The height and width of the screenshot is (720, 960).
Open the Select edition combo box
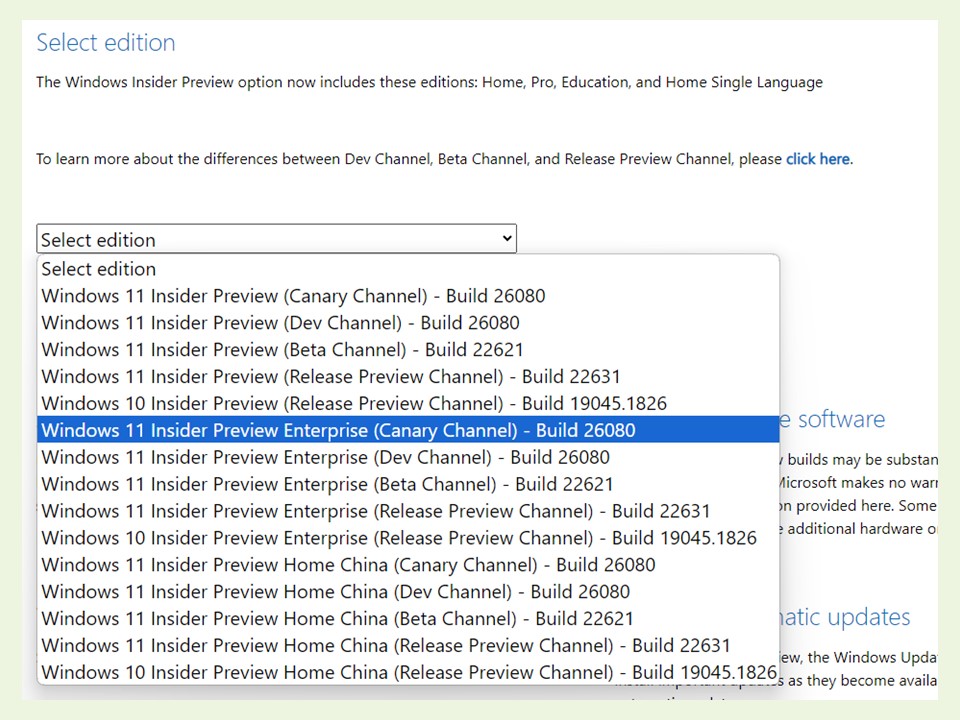pyautogui.click(x=276, y=239)
